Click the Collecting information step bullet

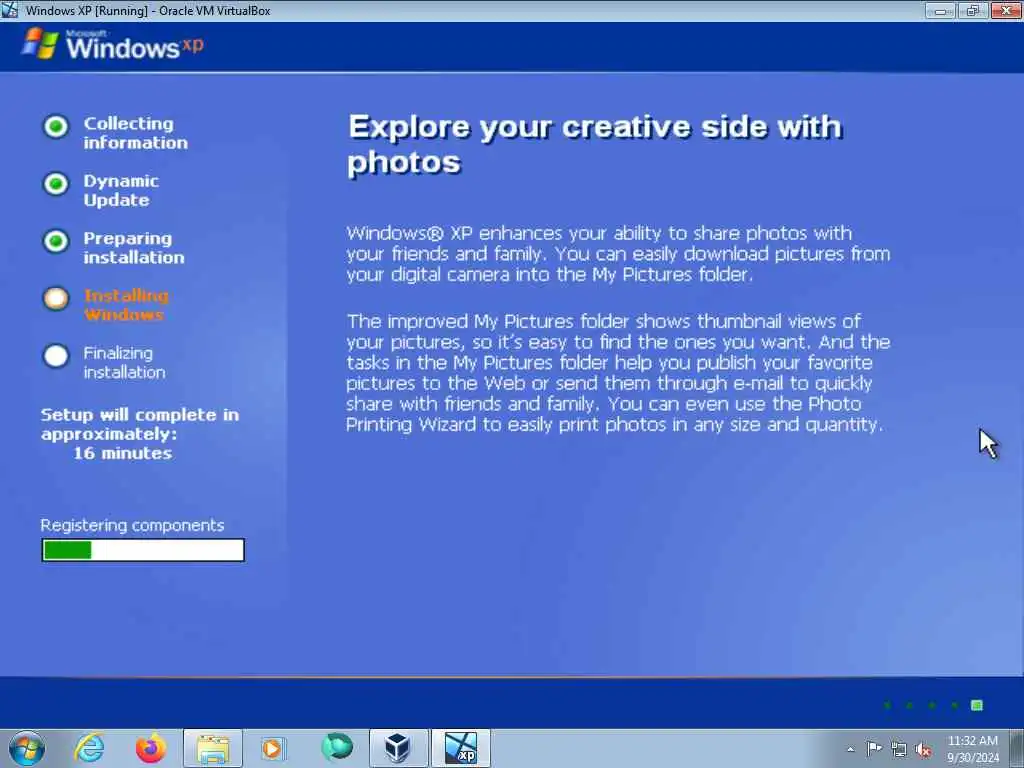(x=56, y=126)
